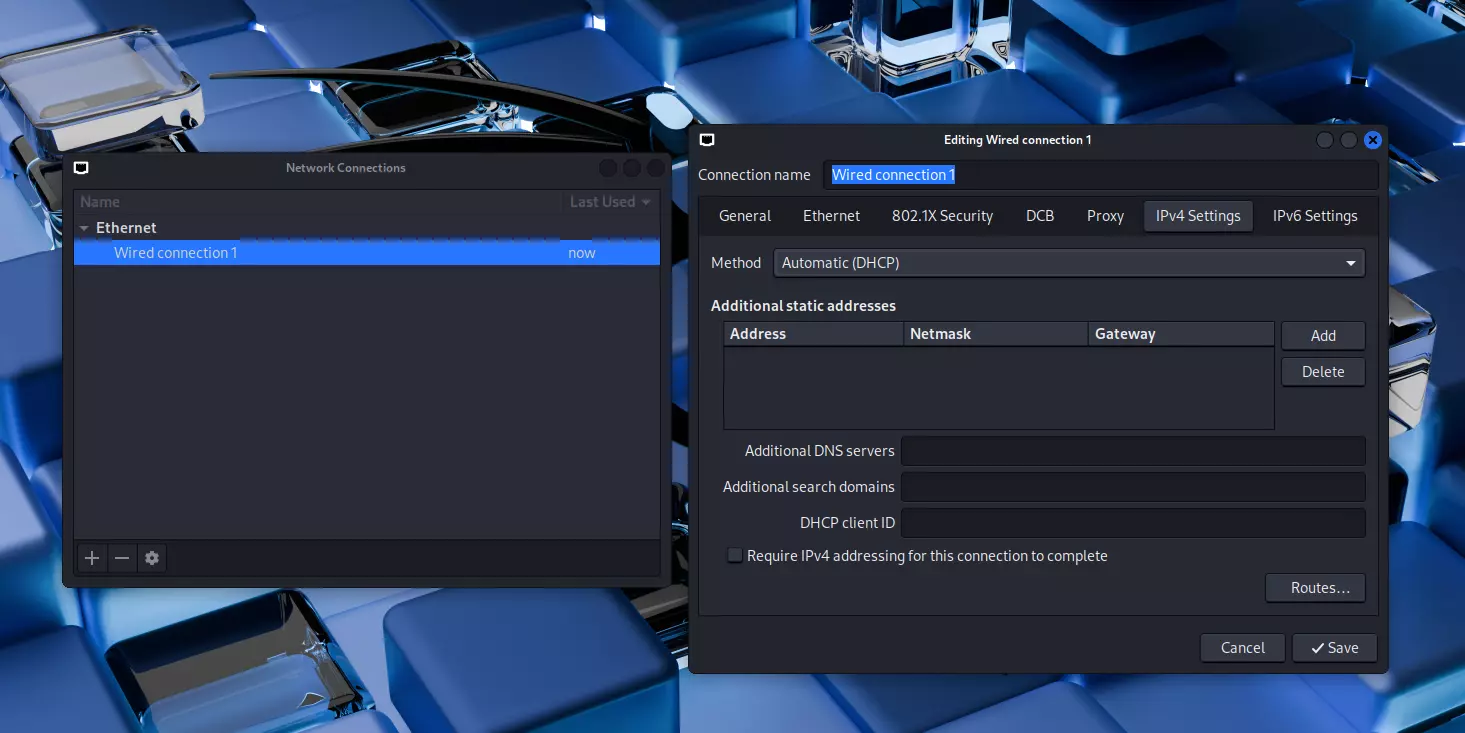Enable Require IPv4 addressing checkbox
This screenshot has height=733, width=1465.
point(735,556)
